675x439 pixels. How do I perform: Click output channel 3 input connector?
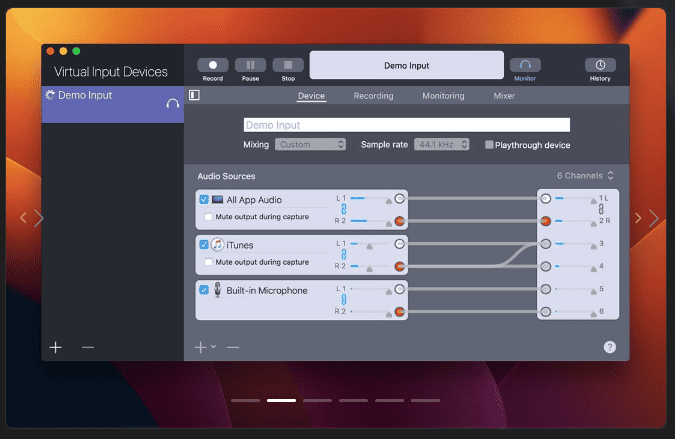pyautogui.click(x=545, y=244)
